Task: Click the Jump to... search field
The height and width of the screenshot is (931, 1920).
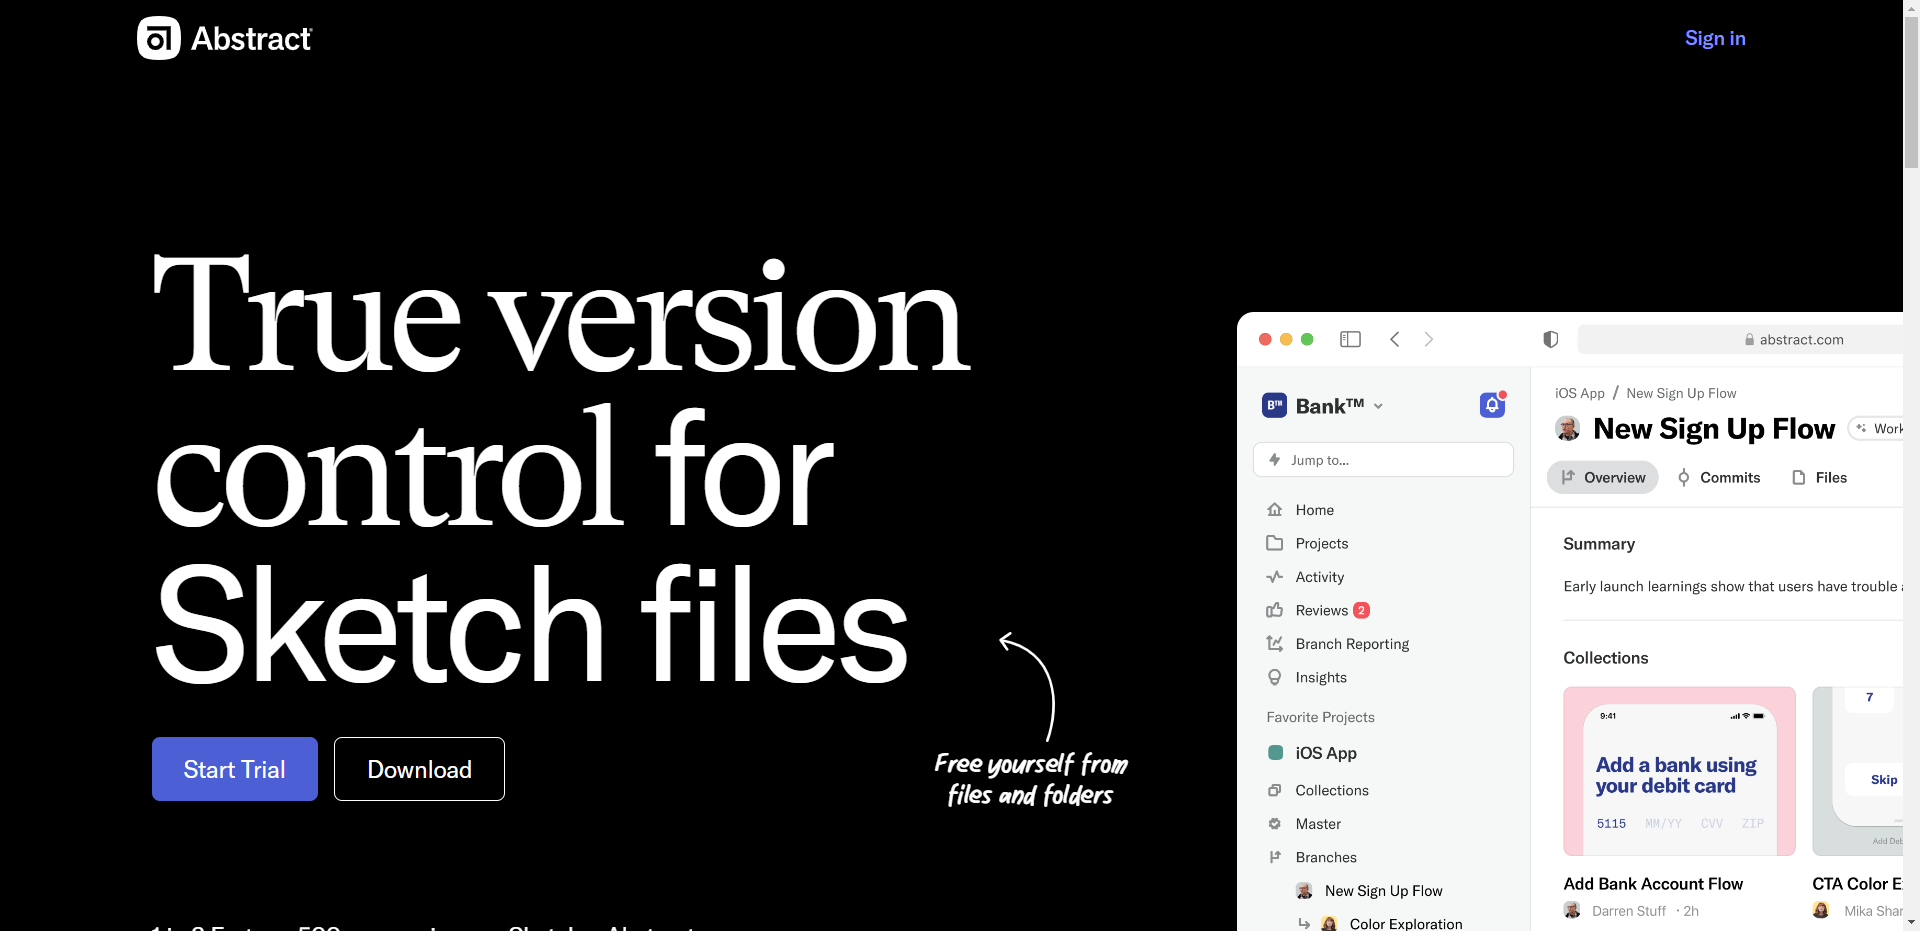Action: tap(1383, 460)
